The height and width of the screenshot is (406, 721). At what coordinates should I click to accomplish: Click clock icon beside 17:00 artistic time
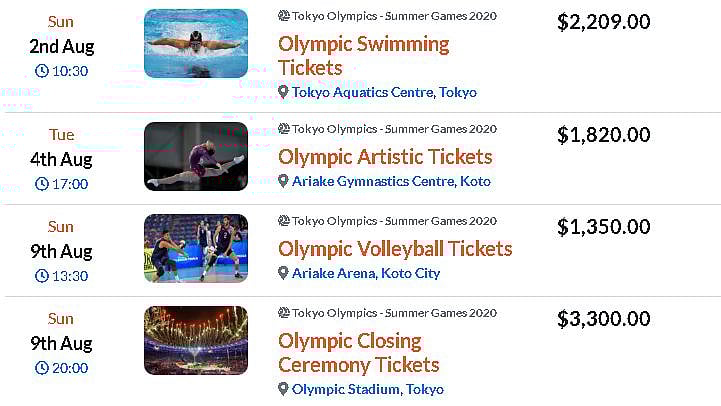(42, 184)
